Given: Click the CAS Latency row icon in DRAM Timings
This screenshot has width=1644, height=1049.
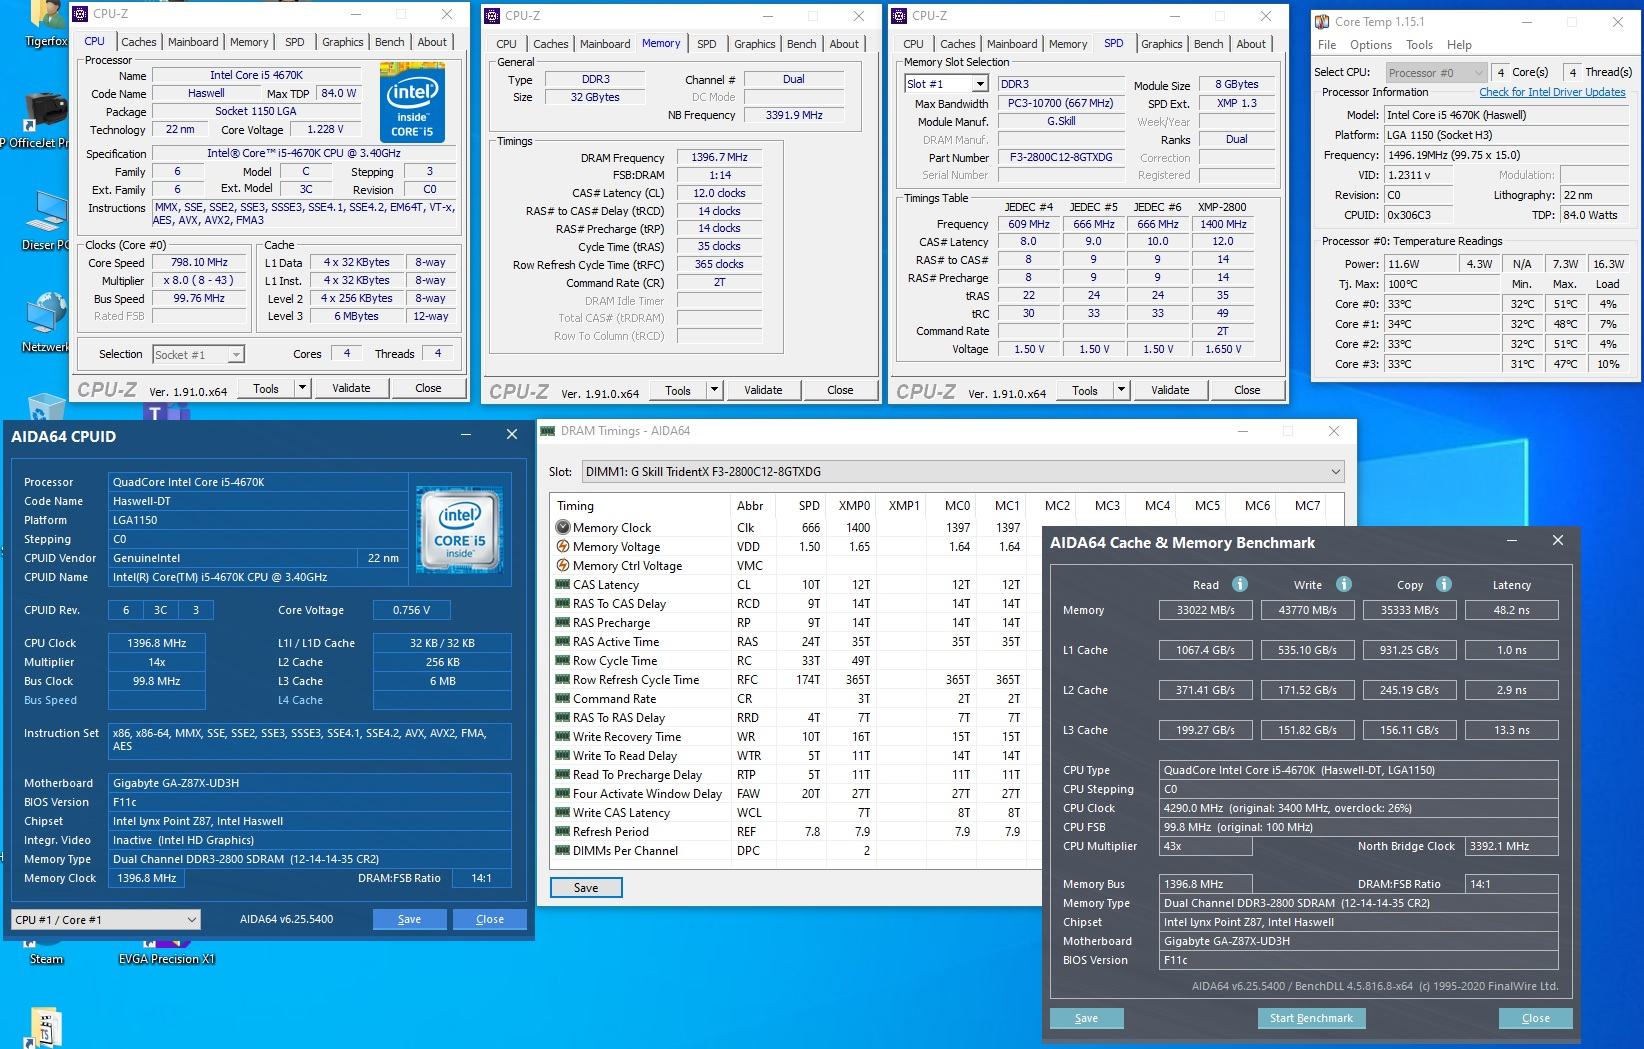Looking at the screenshot, I should (x=563, y=584).
